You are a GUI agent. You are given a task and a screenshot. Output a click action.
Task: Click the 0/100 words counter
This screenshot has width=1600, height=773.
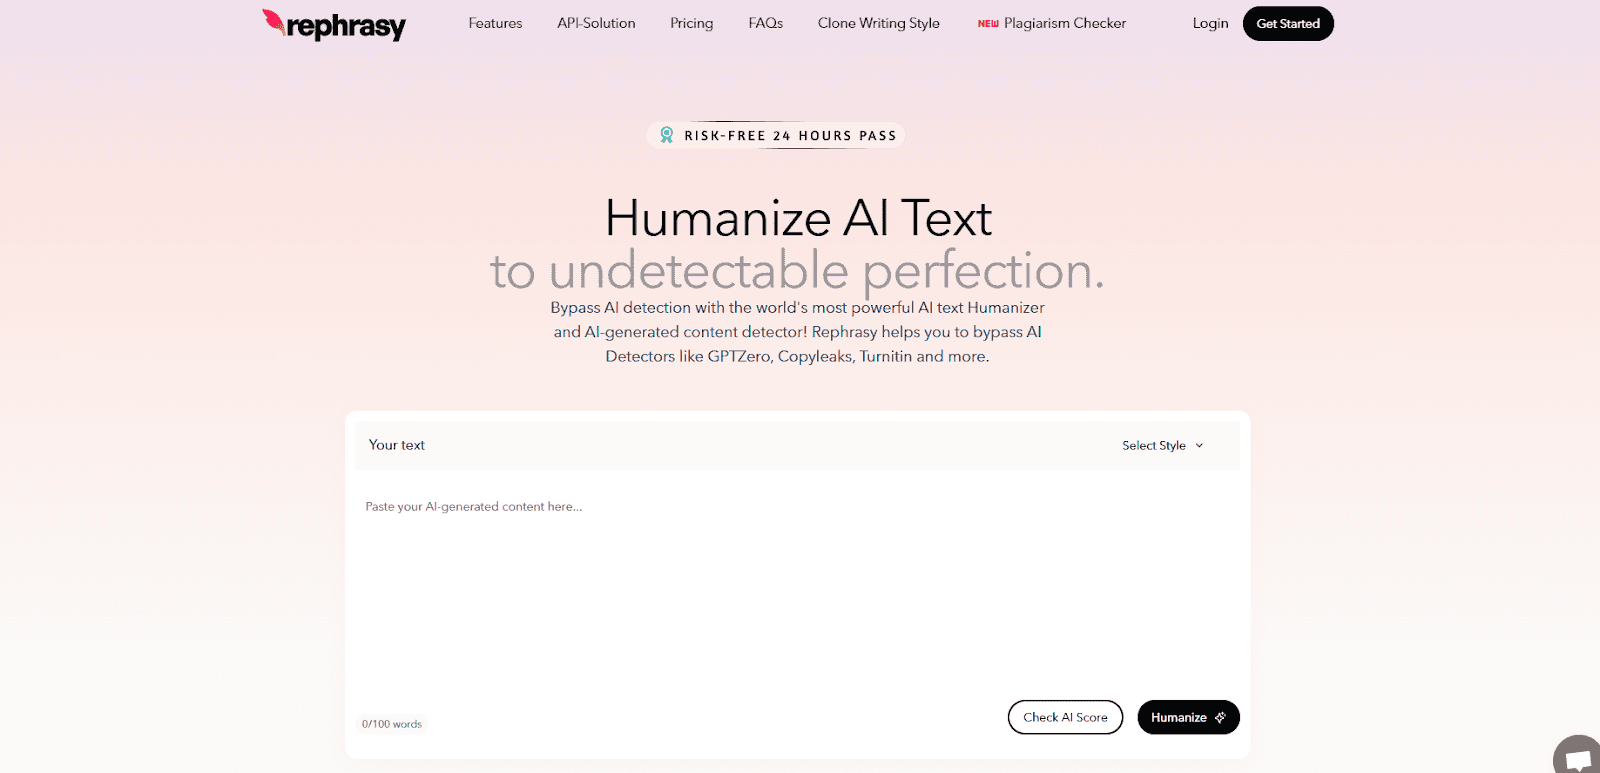click(x=392, y=724)
